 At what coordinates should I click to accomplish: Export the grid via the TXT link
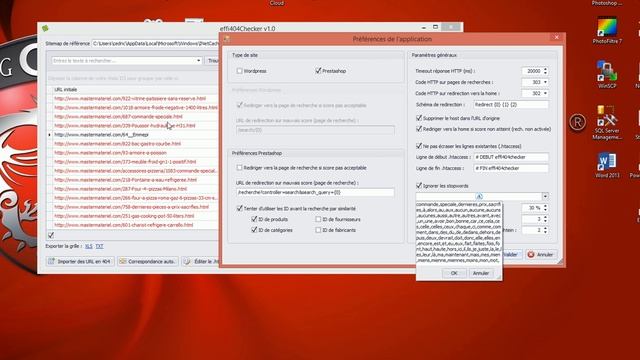pos(100,246)
